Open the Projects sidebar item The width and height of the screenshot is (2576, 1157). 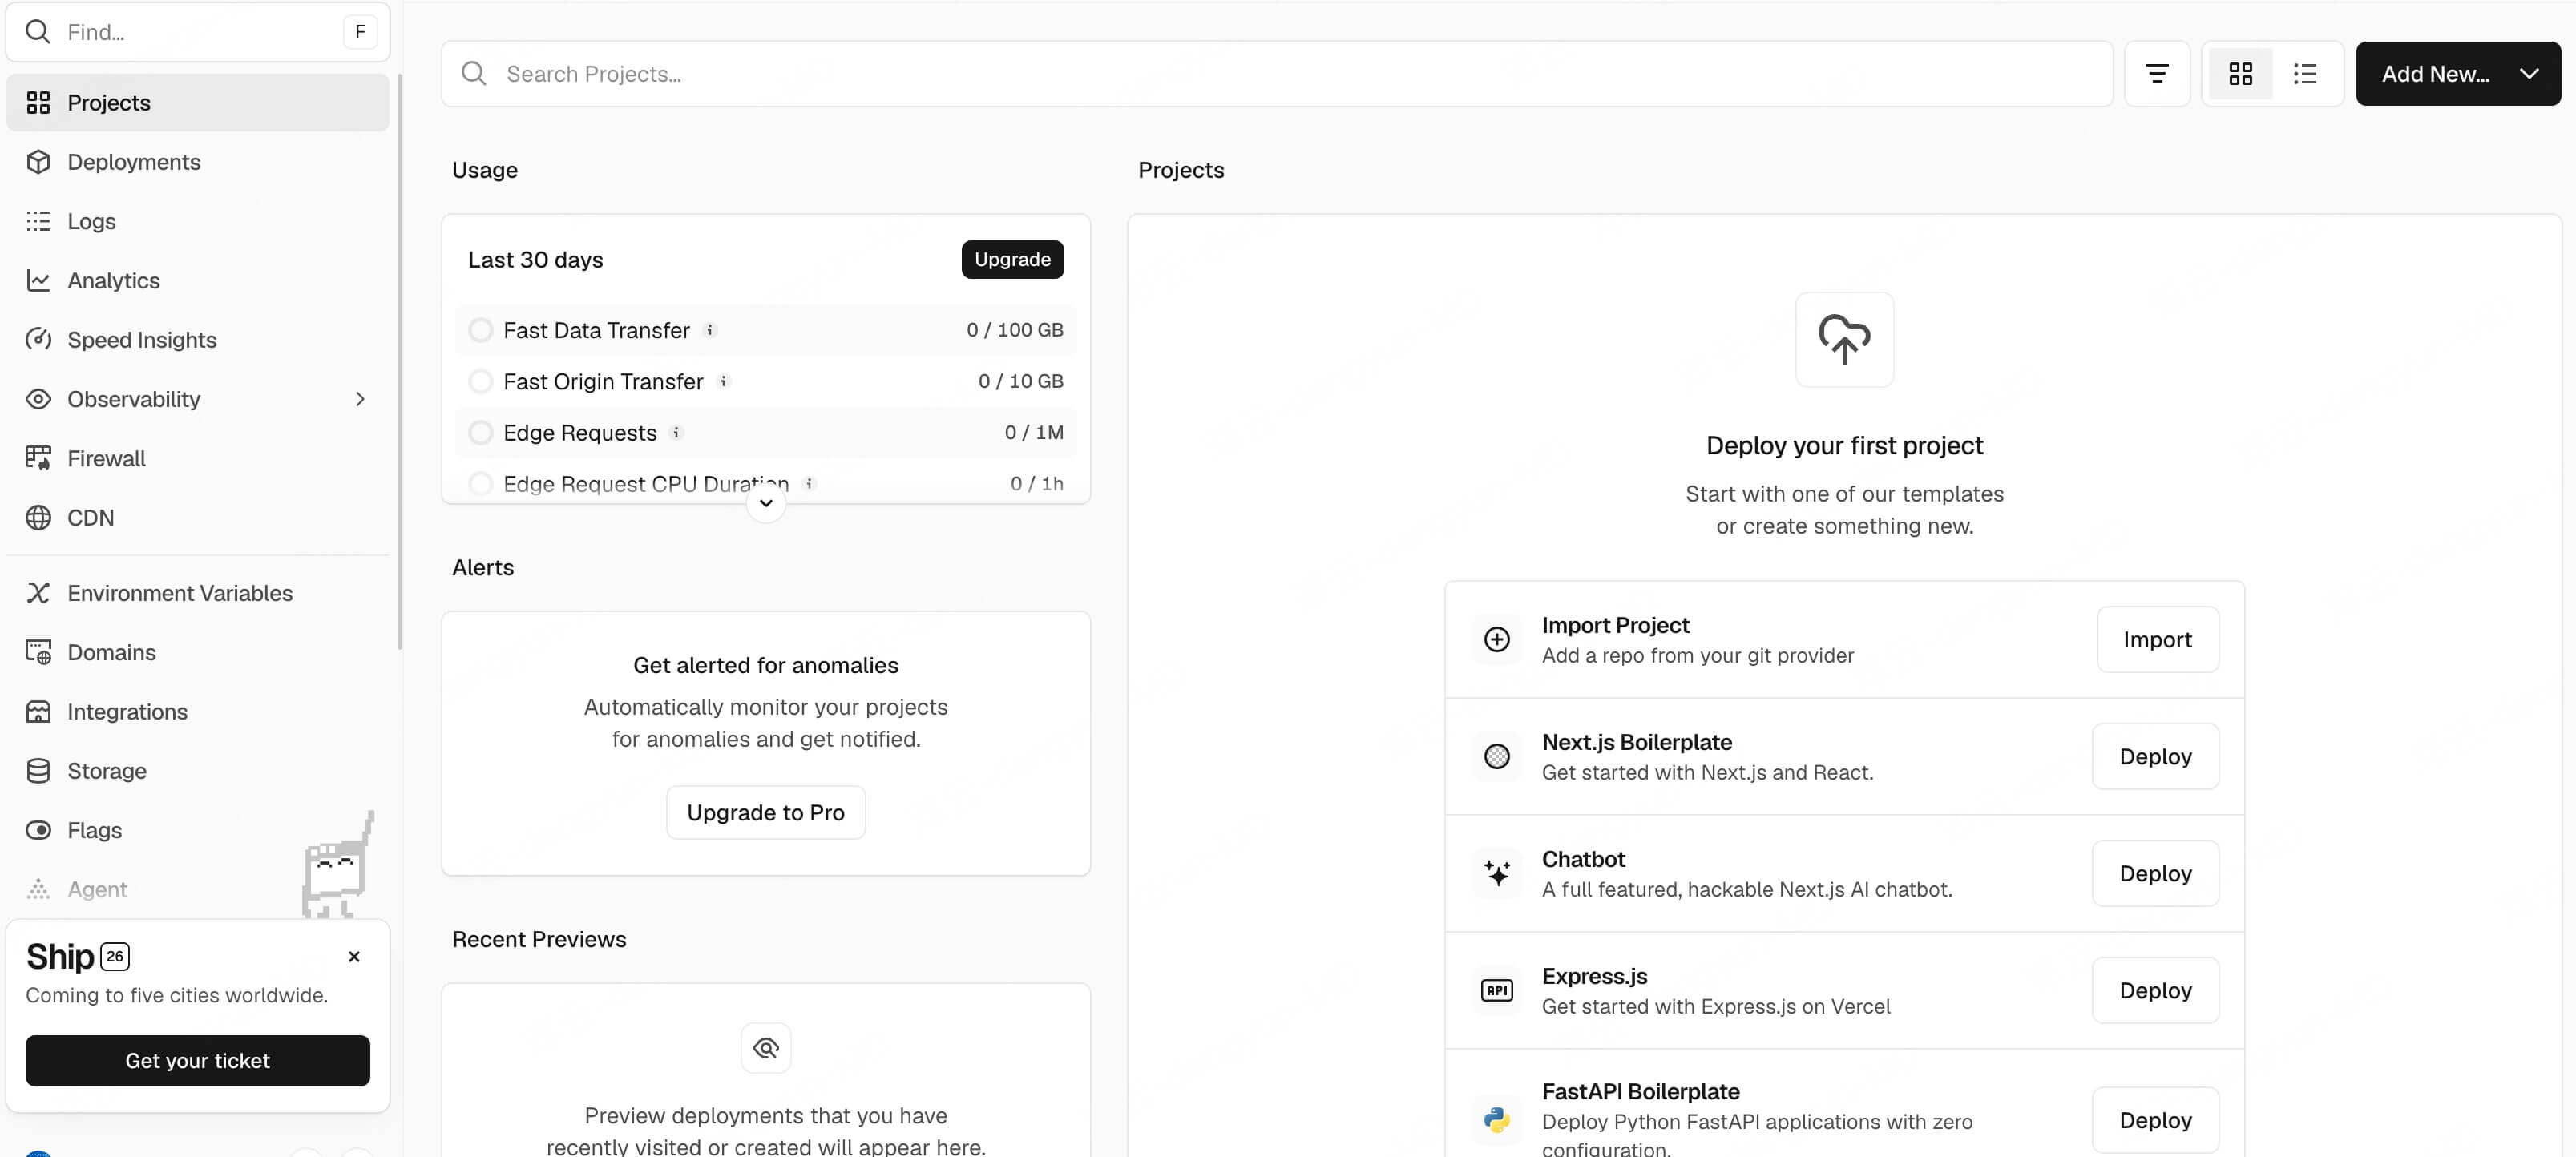coord(197,102)
